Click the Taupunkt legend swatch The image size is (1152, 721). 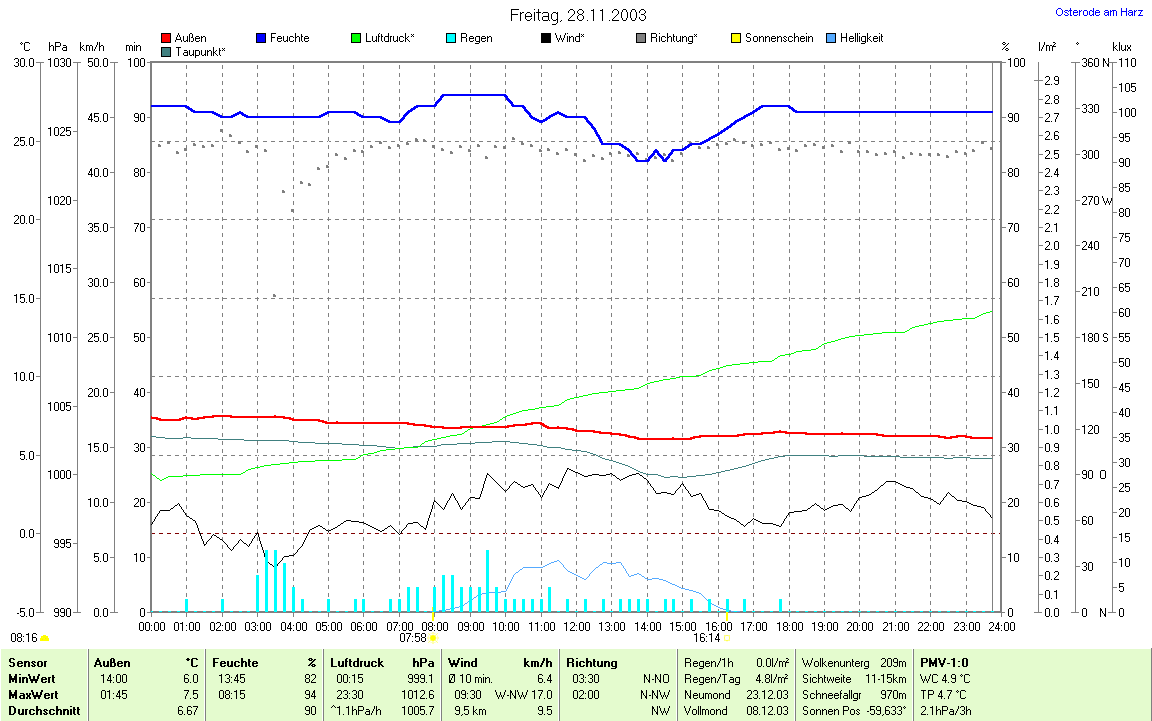[x=166, y=51]
